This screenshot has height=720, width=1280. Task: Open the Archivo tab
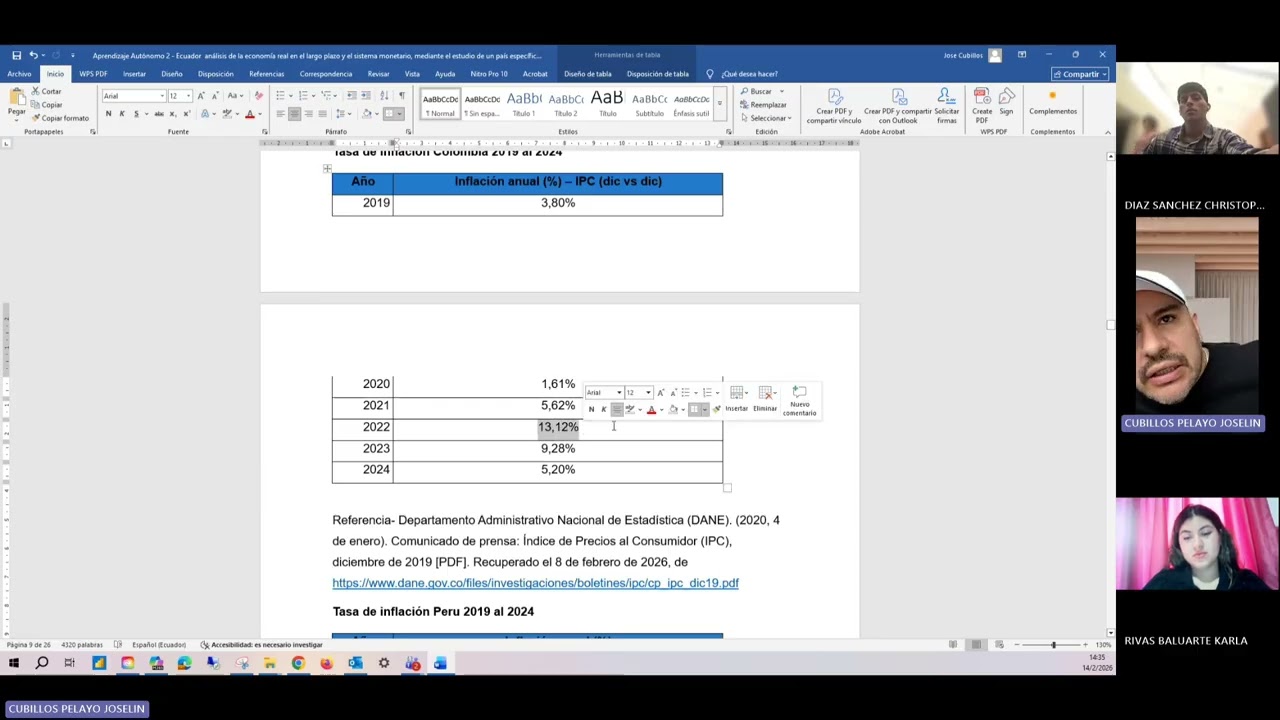(19, 74)
